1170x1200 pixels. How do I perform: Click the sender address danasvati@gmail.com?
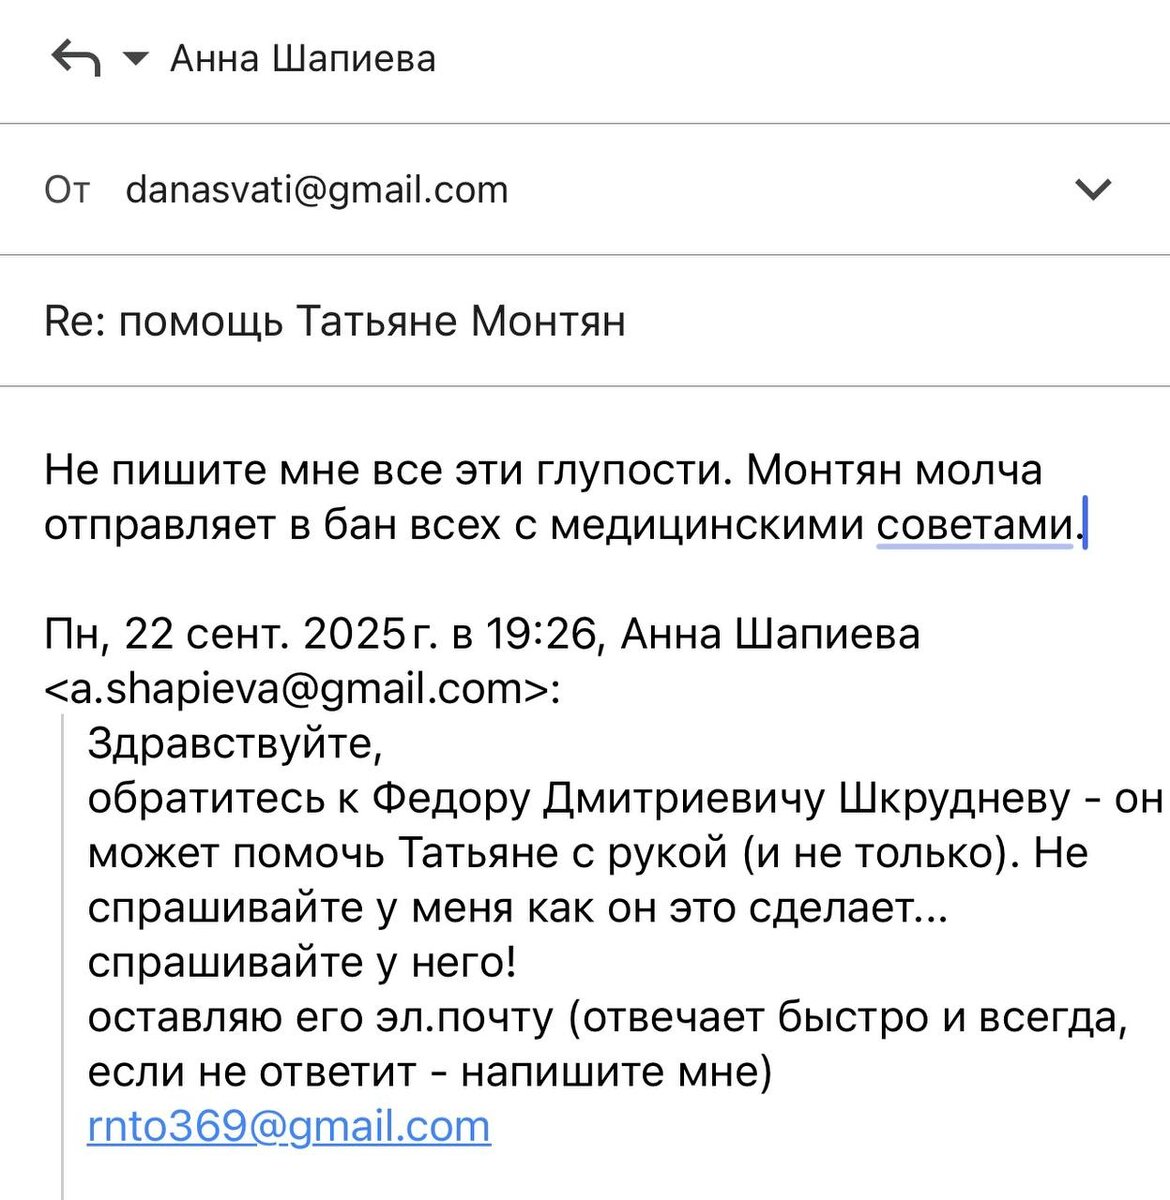coord(317,189)
